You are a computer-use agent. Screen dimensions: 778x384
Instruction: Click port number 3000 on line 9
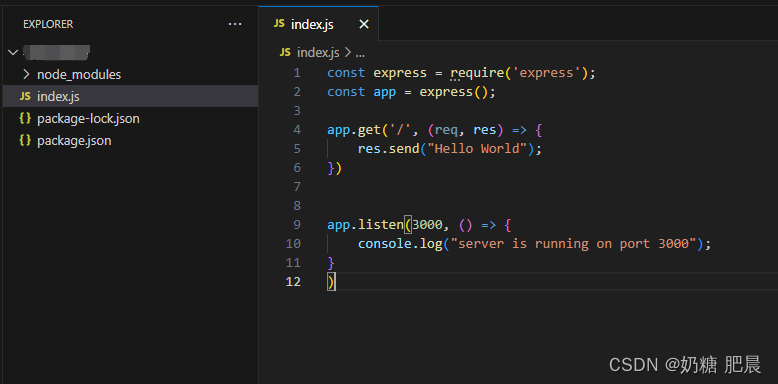coord(427,225)
